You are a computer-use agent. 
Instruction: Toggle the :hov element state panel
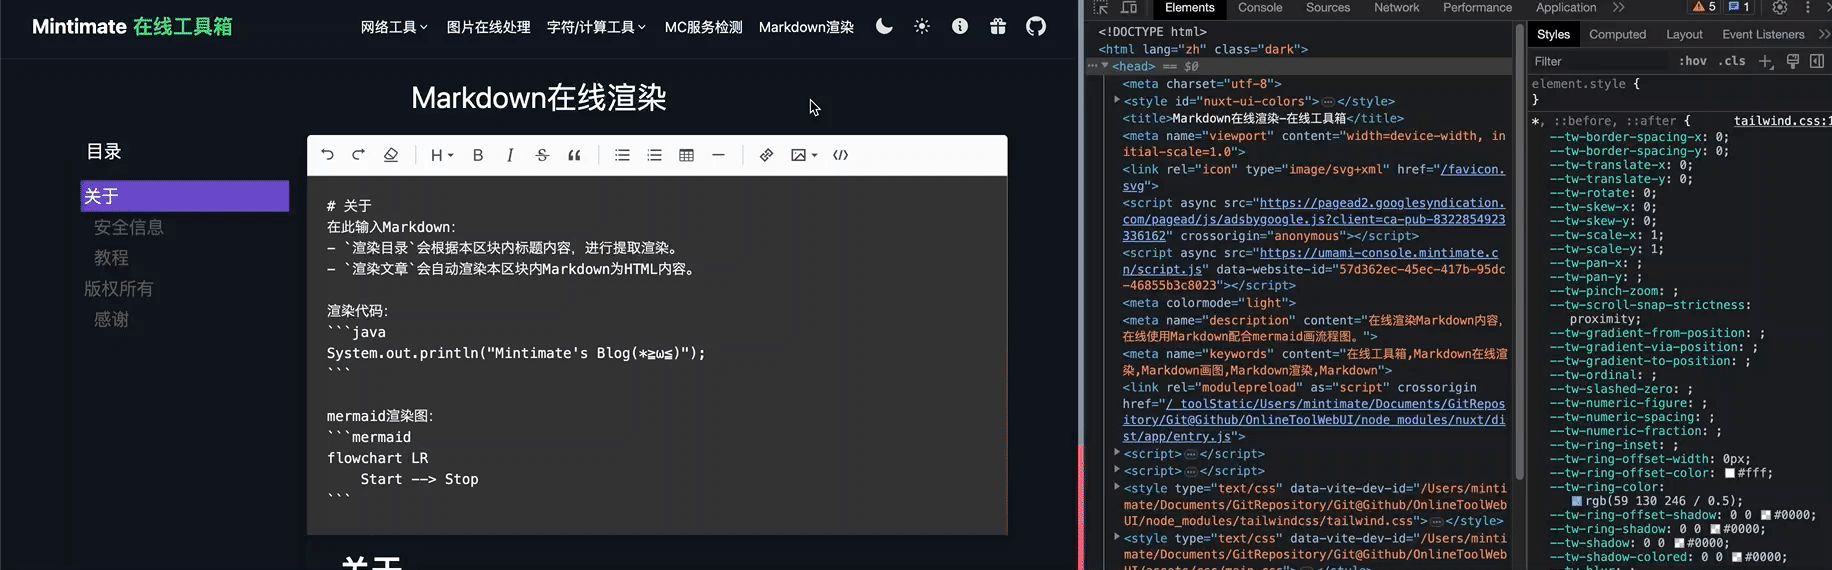click(1692, 61)
